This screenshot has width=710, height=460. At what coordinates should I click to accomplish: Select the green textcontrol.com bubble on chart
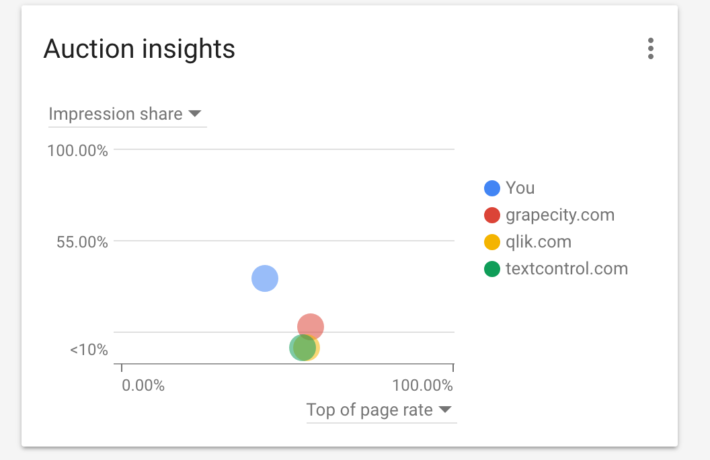299,348
